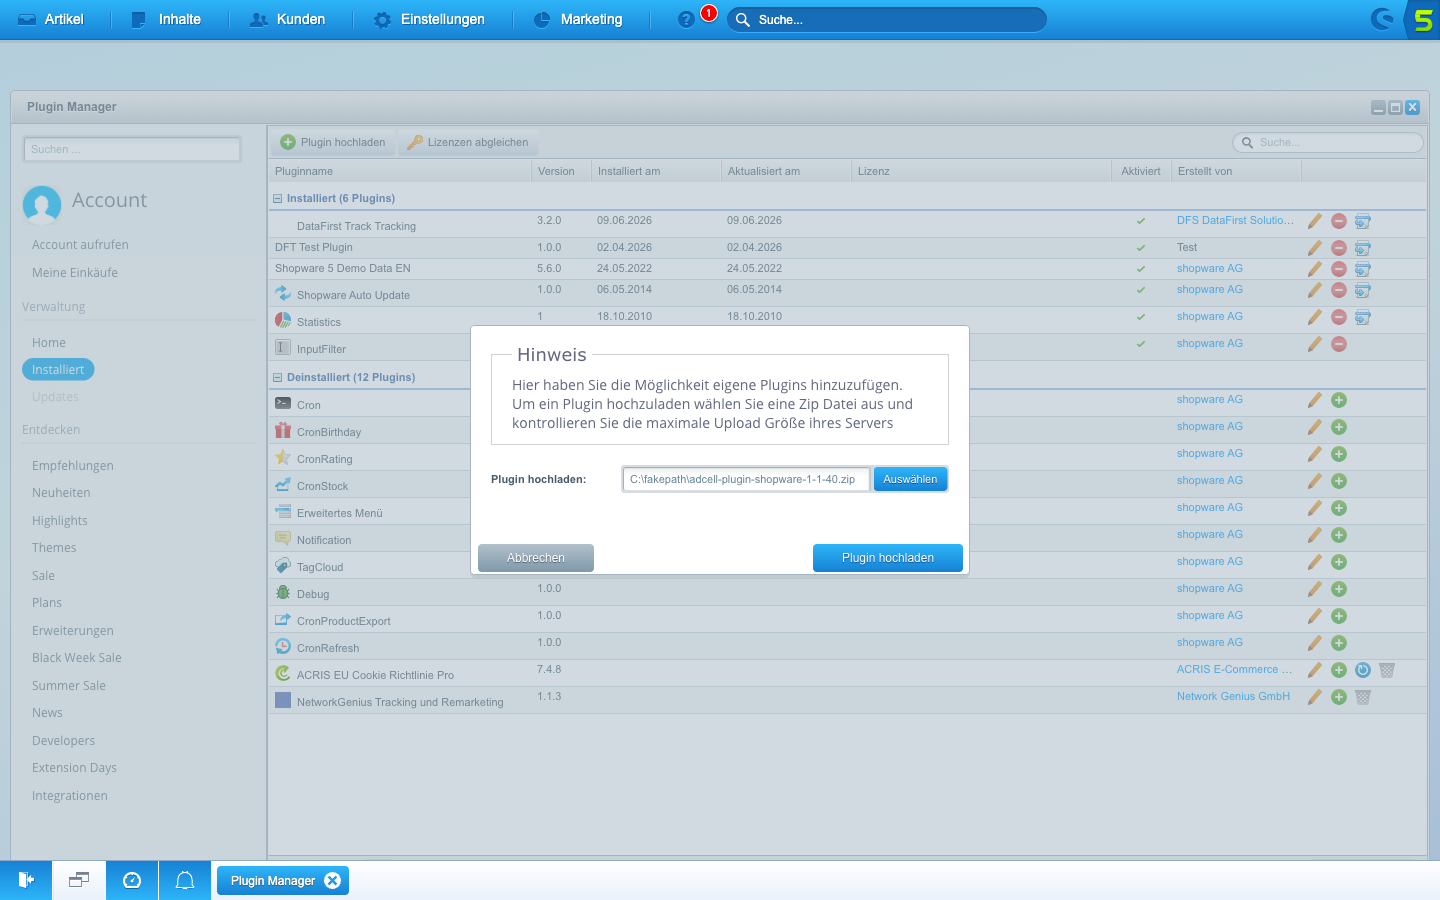Click the help question mark icon

point(686,19)
